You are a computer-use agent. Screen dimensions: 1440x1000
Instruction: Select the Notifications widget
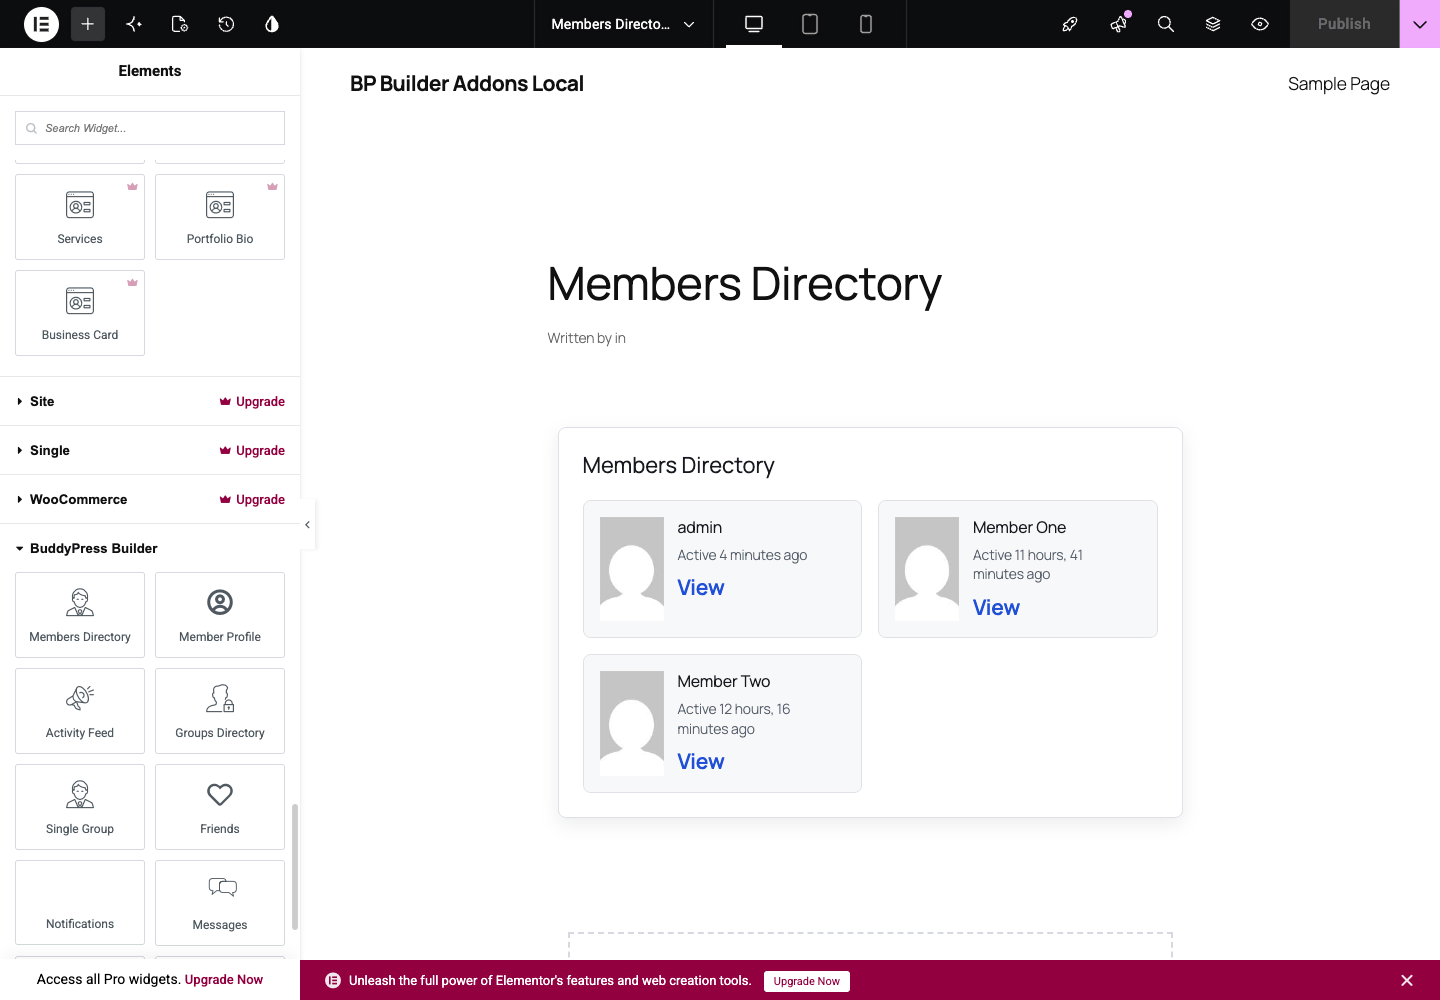(x=80, y=903)
